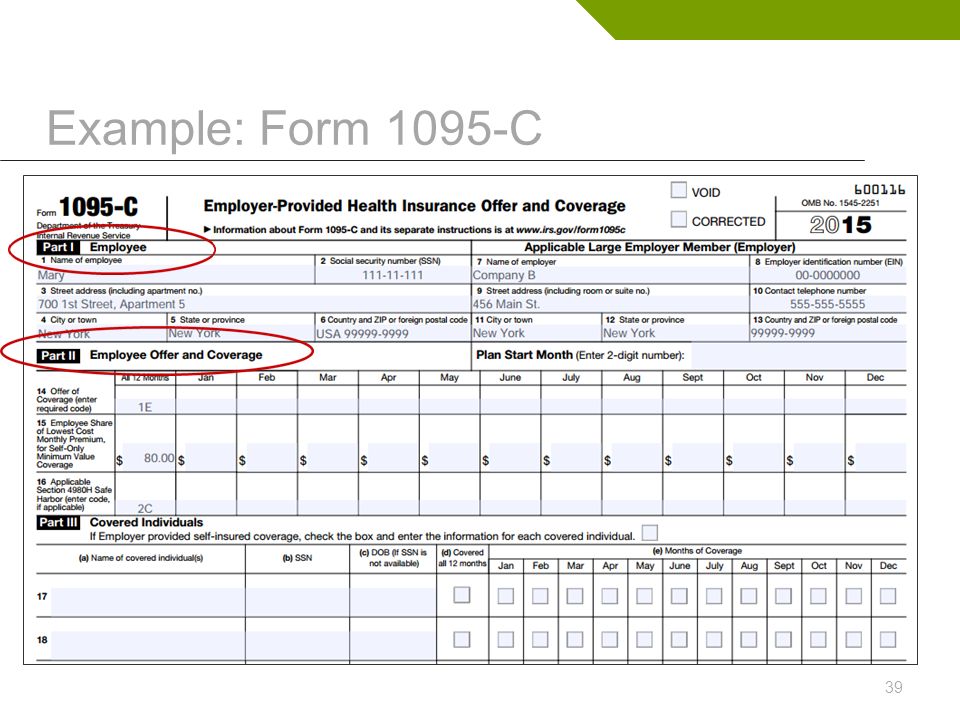Click contact telephone field 555-555-5555
The width and height of the screenshot is (960, 720).
click(828, 304)
